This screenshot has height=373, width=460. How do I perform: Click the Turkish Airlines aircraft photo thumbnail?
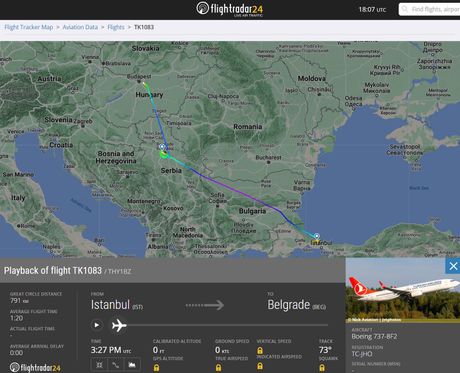(x=403, y=290)
